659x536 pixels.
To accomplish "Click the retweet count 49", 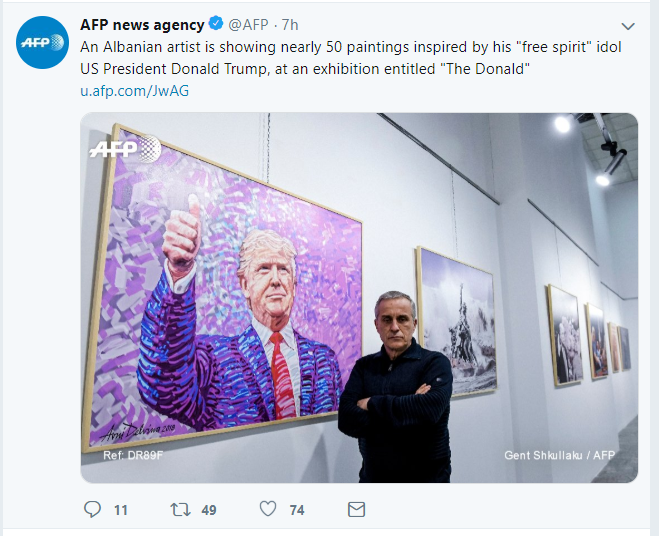I will coord(208,510).
